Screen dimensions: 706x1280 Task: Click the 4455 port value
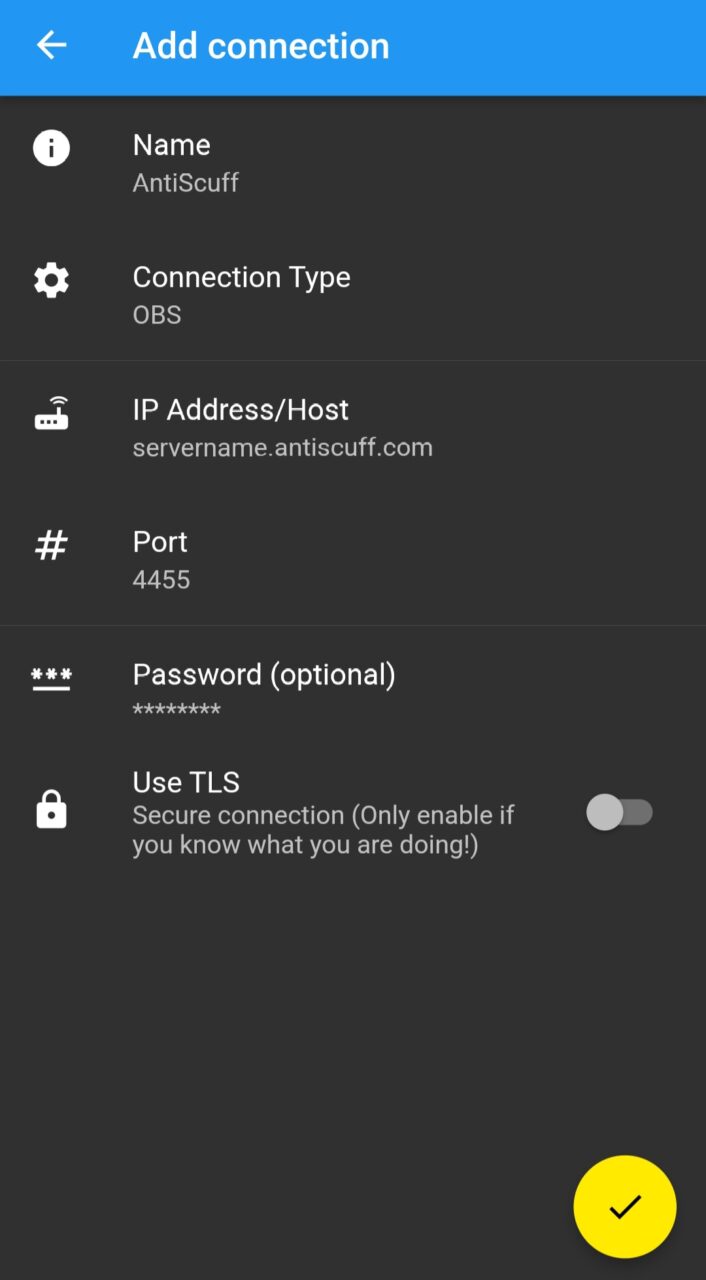161,580
